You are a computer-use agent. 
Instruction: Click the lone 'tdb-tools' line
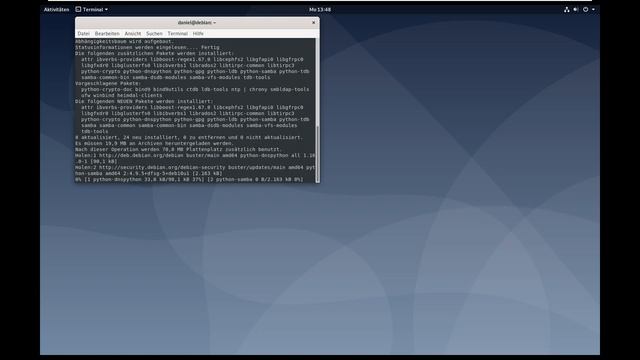tap(94, 131)
